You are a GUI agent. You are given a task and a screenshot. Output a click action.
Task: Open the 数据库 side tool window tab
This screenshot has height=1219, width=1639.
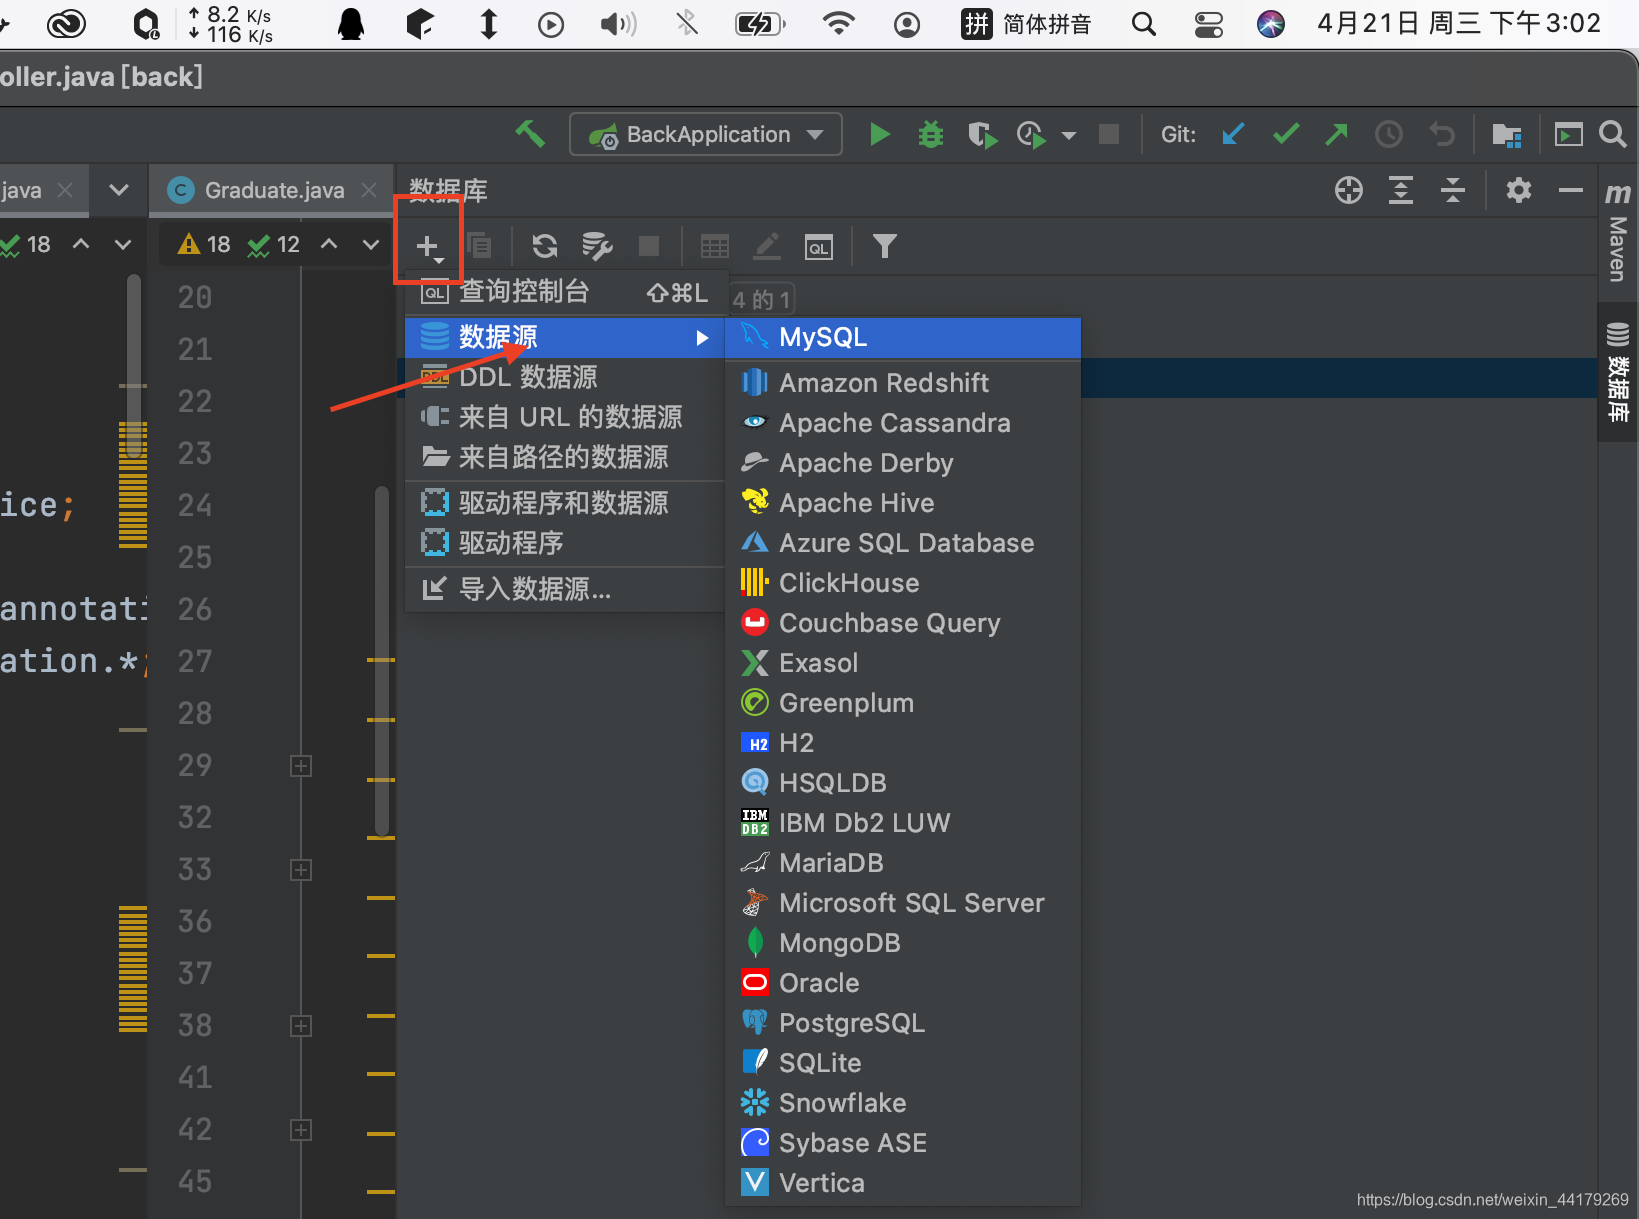point(1618,371)
